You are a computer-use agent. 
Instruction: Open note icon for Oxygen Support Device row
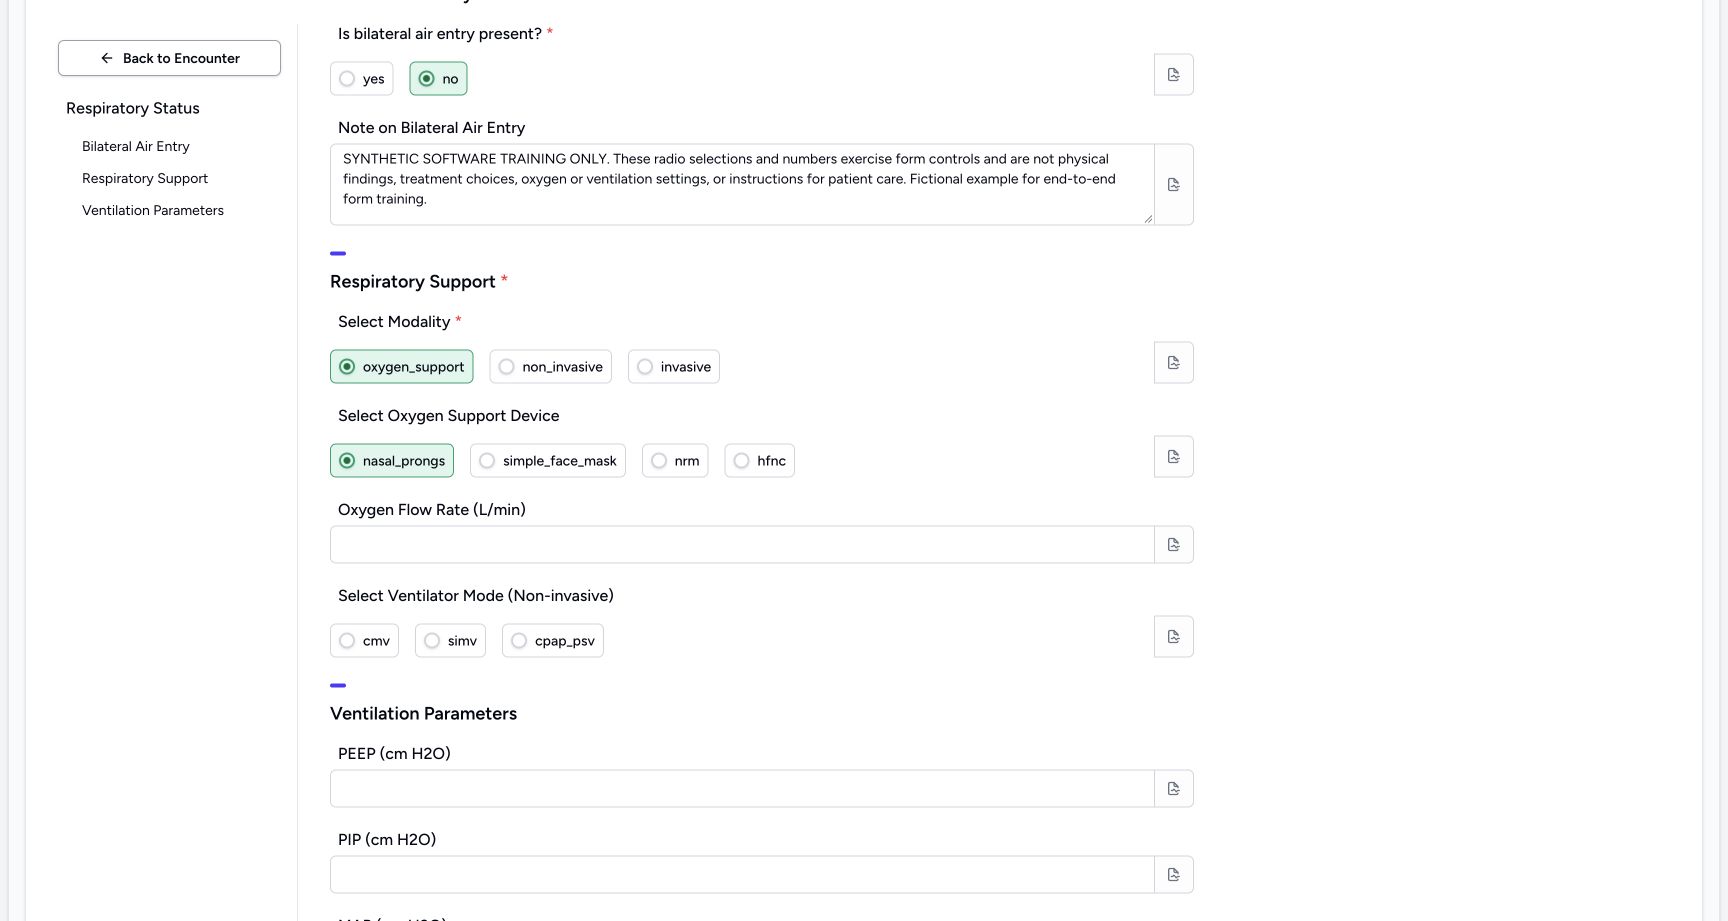point(1173,457)
